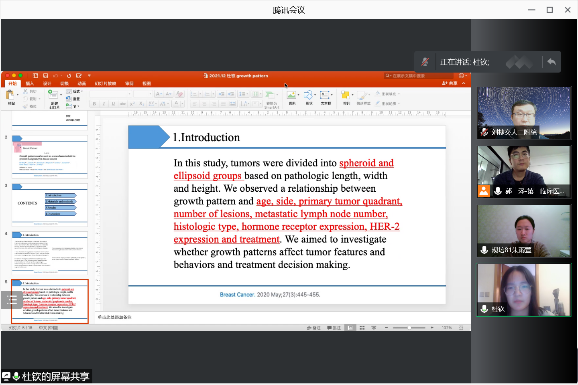Click the notes area below the slide
The width and height of the screenshot is (578, 385).
283,317
